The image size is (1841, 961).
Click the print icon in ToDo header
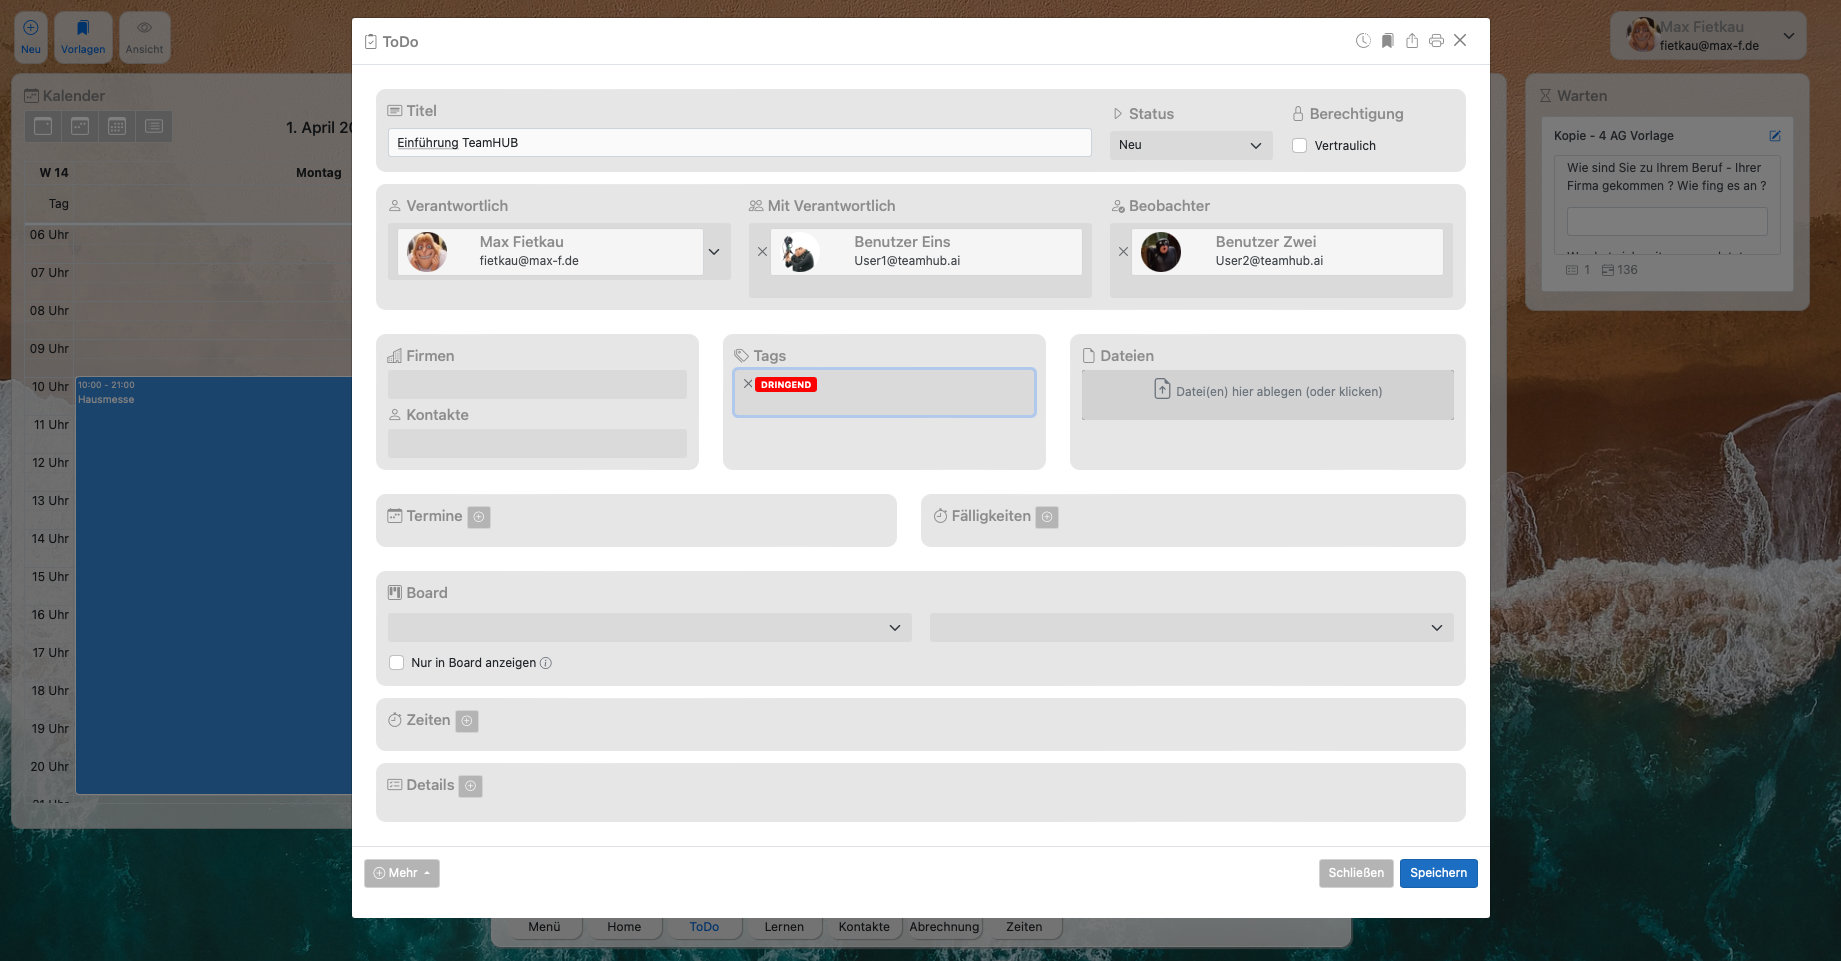coord(1436,41)
